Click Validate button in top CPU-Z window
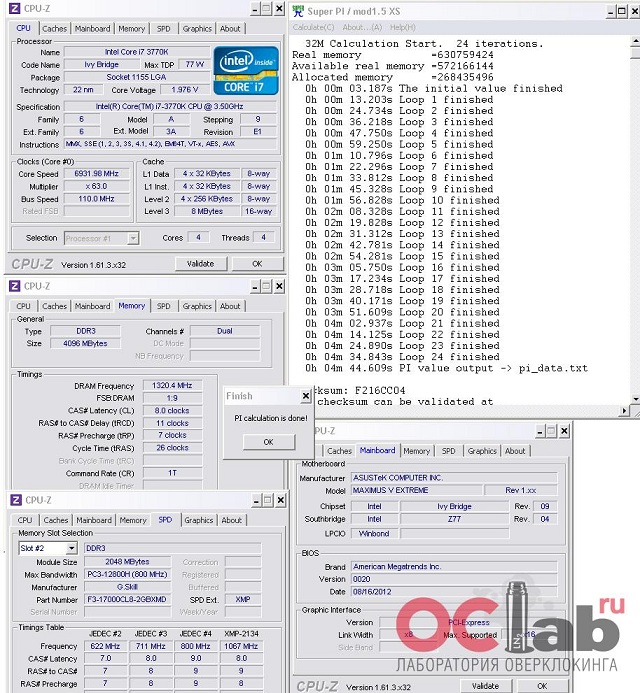The width and height of the screenshot is (640, 693). [201, 264]
